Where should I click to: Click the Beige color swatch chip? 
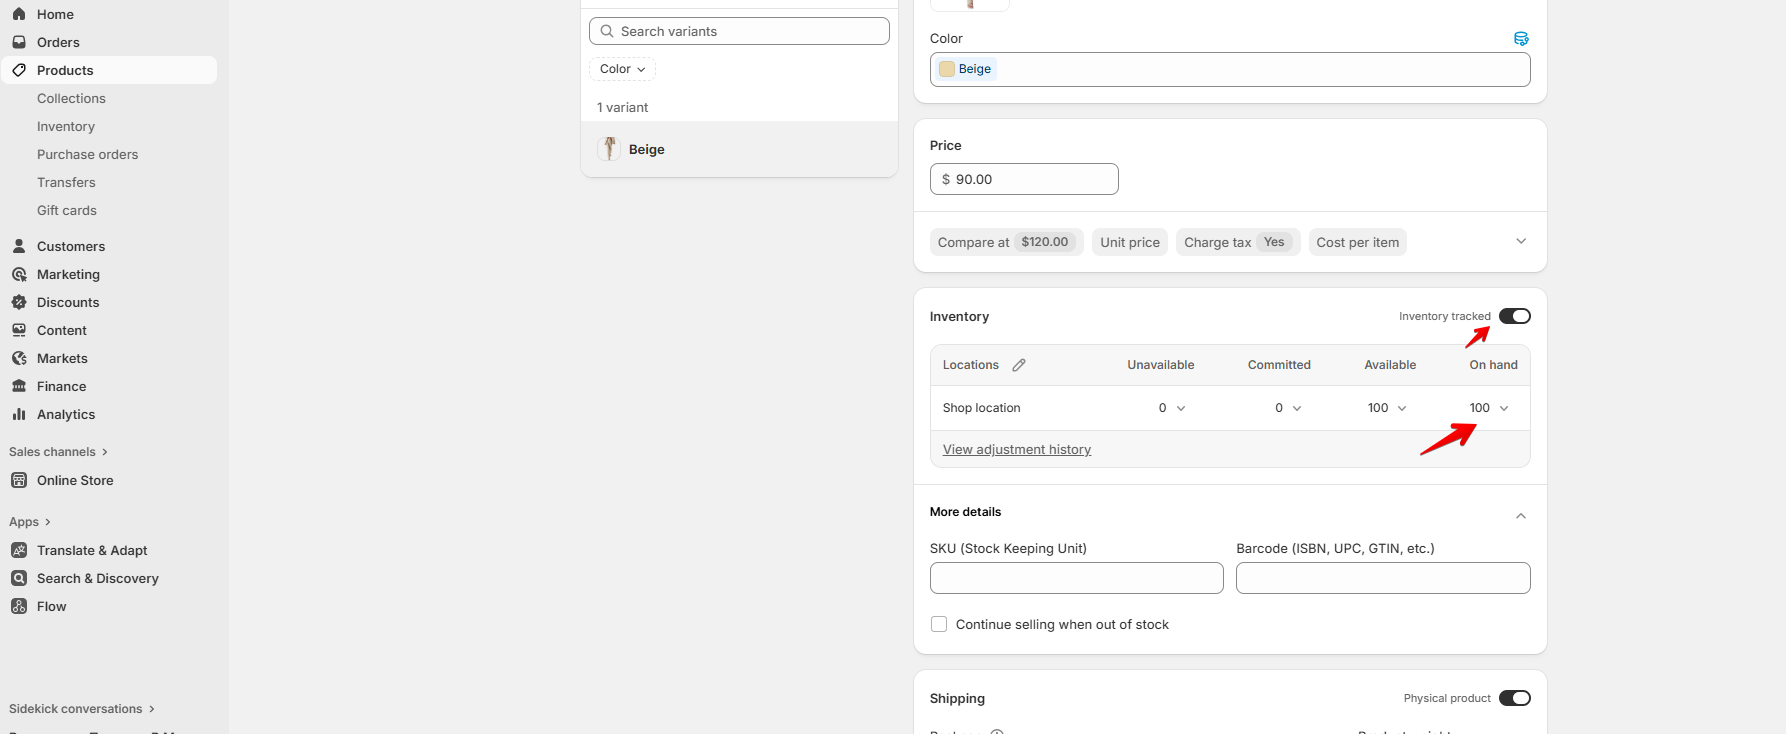click(965, 69)
